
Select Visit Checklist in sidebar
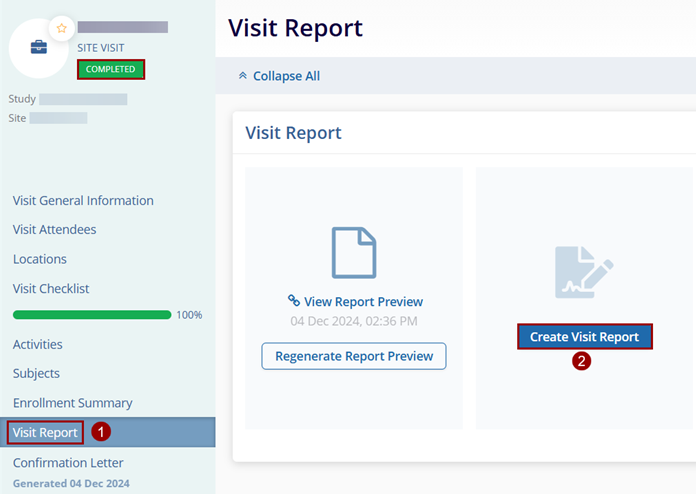[x=51, y=288]
